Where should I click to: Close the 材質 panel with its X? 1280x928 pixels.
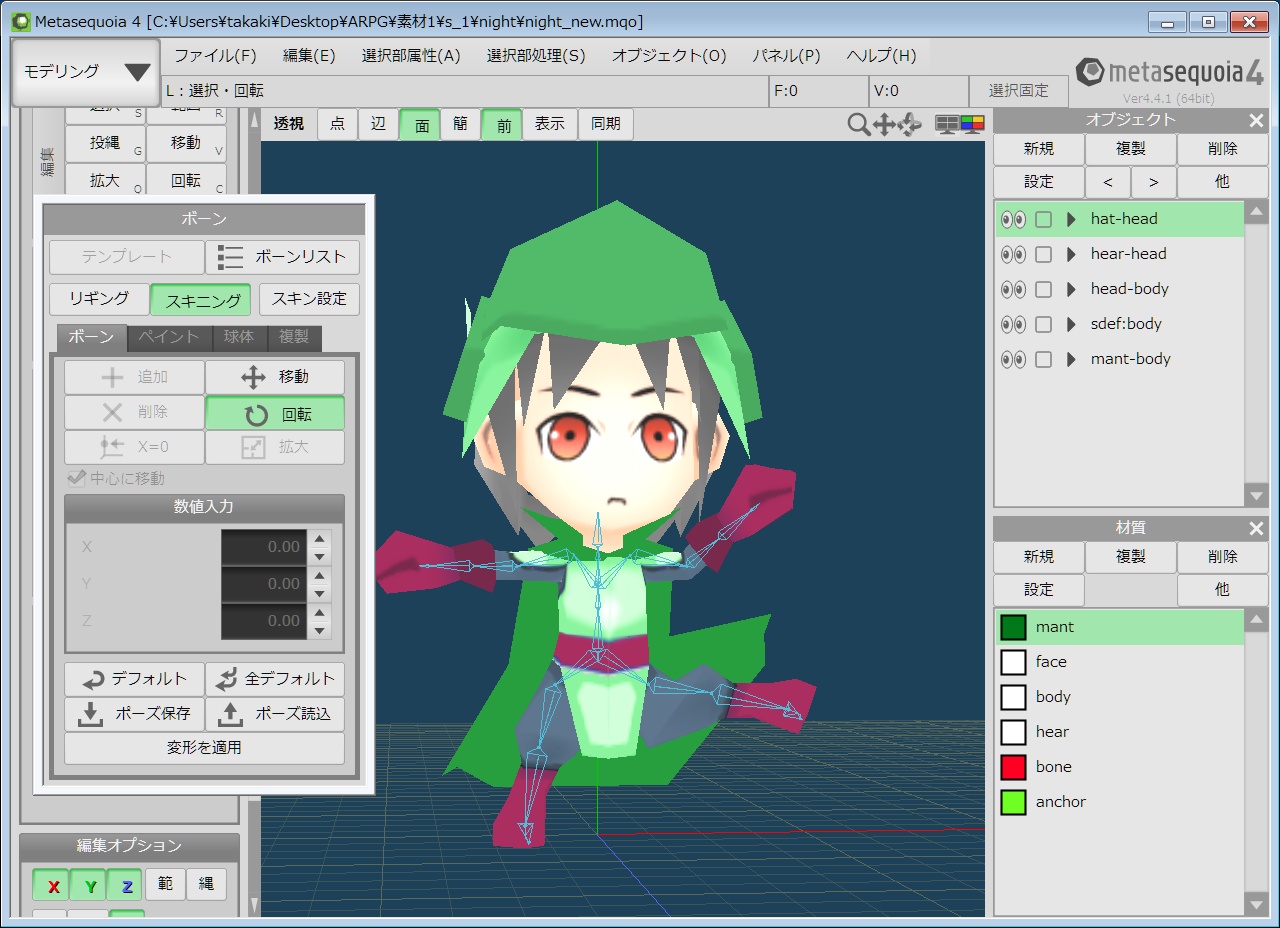[x=1257, y=528]
